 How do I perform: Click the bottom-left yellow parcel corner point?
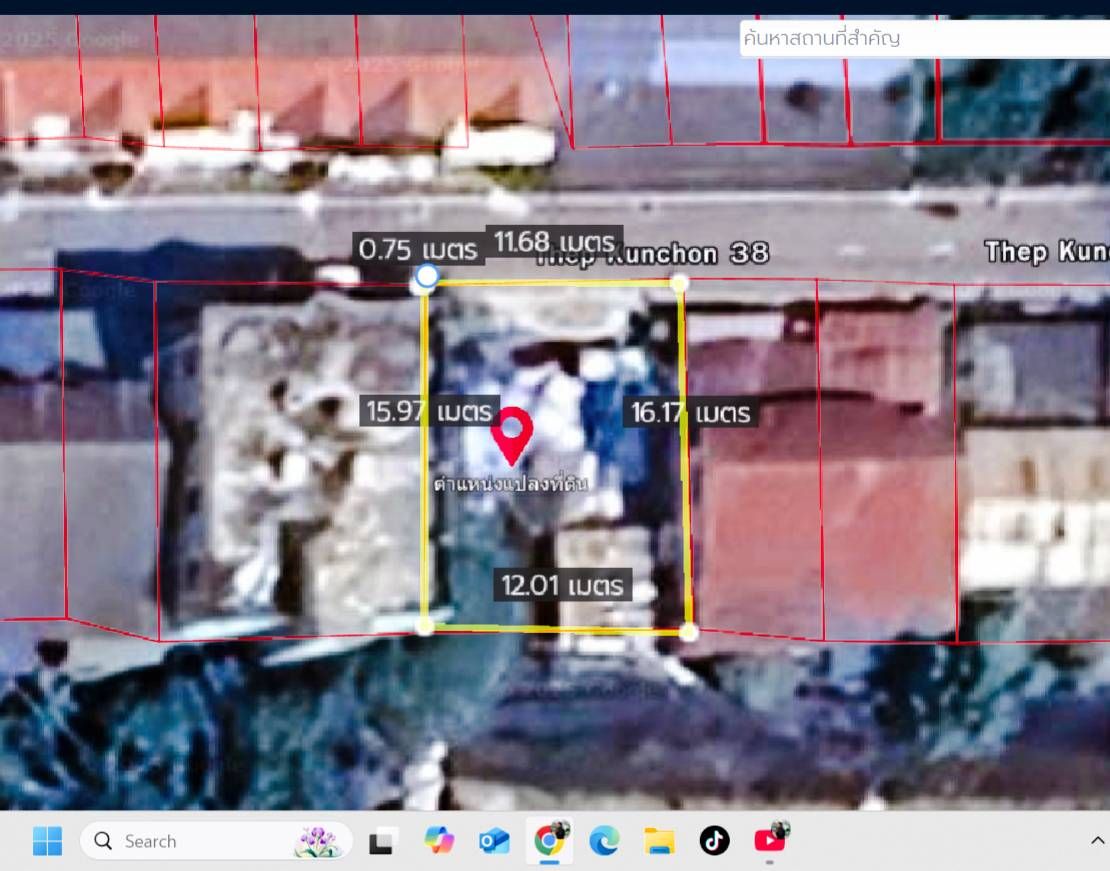click(425, 626)
